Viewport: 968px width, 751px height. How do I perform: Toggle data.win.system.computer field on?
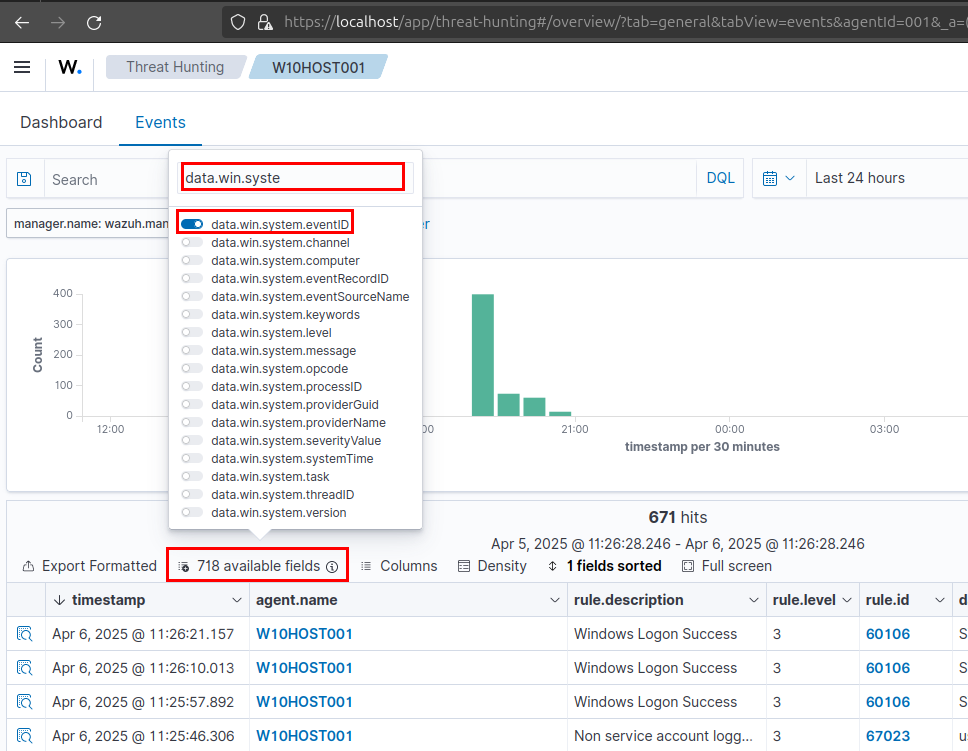[x=192, y=261]
